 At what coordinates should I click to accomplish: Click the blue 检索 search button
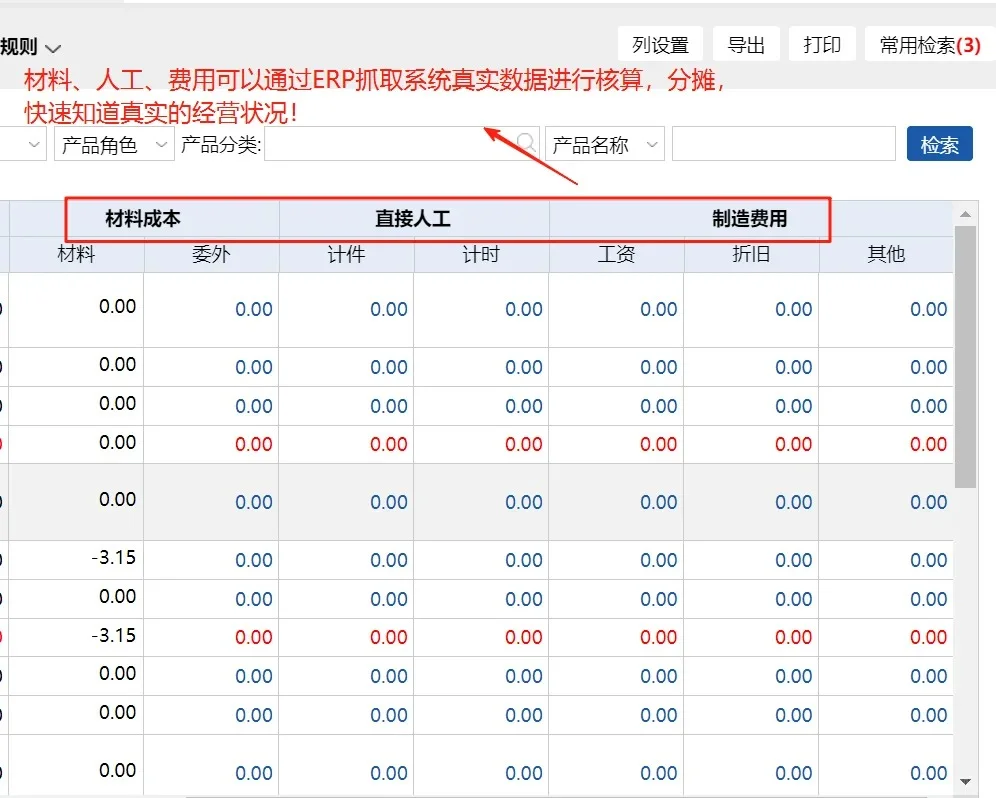[939, 143]
